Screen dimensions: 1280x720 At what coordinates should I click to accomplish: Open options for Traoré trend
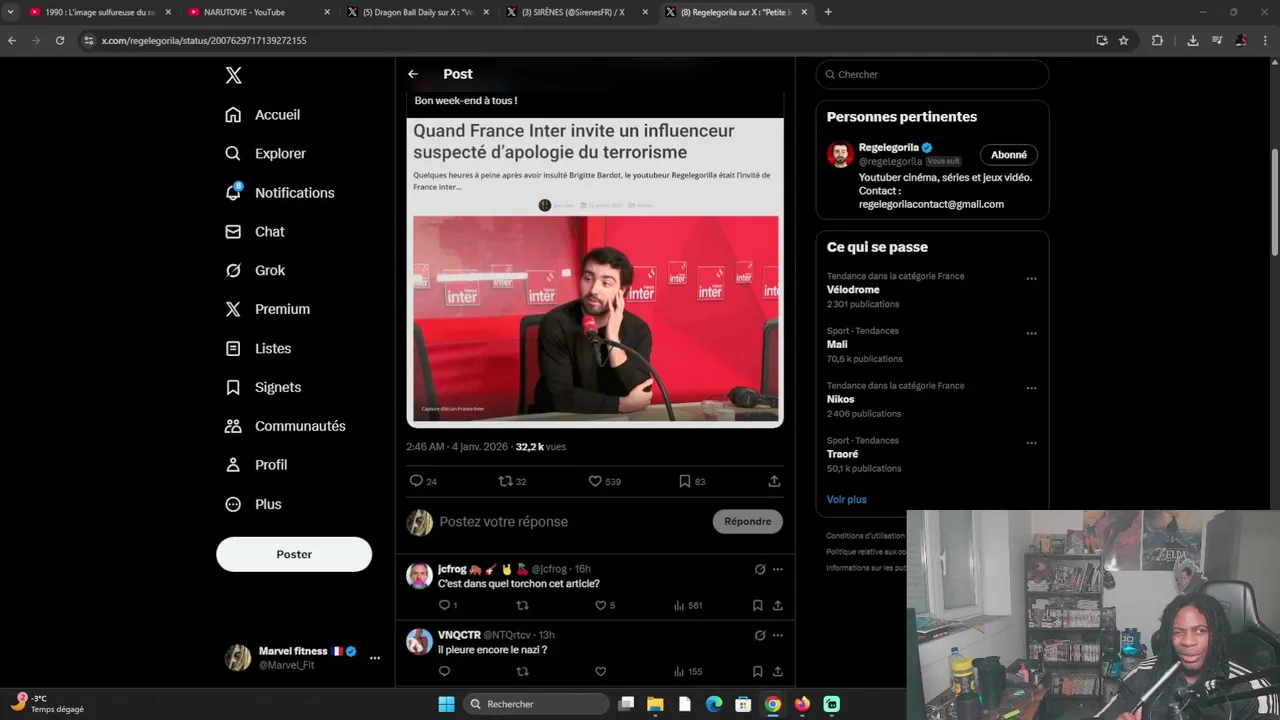coord(1031,443)
